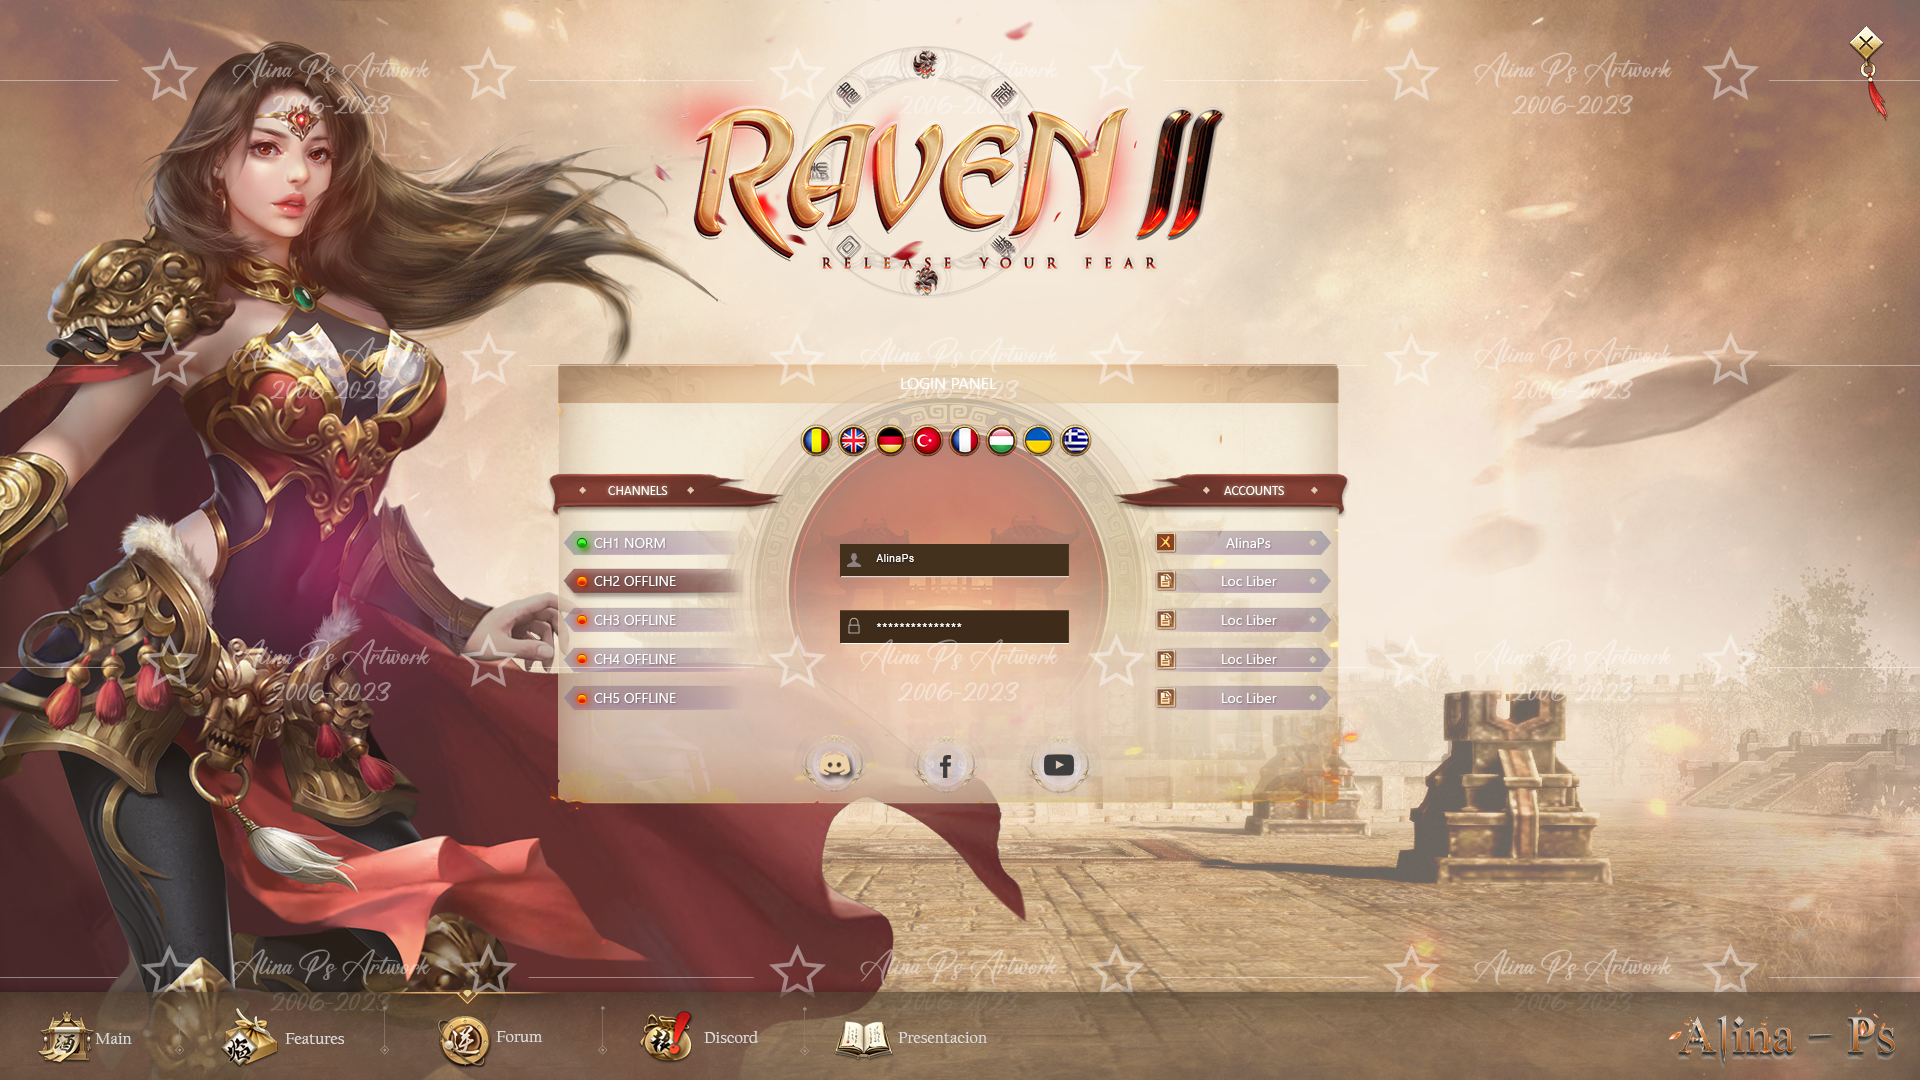Open Discord from the bottom navigation bar

click(x=699, y=1037)
